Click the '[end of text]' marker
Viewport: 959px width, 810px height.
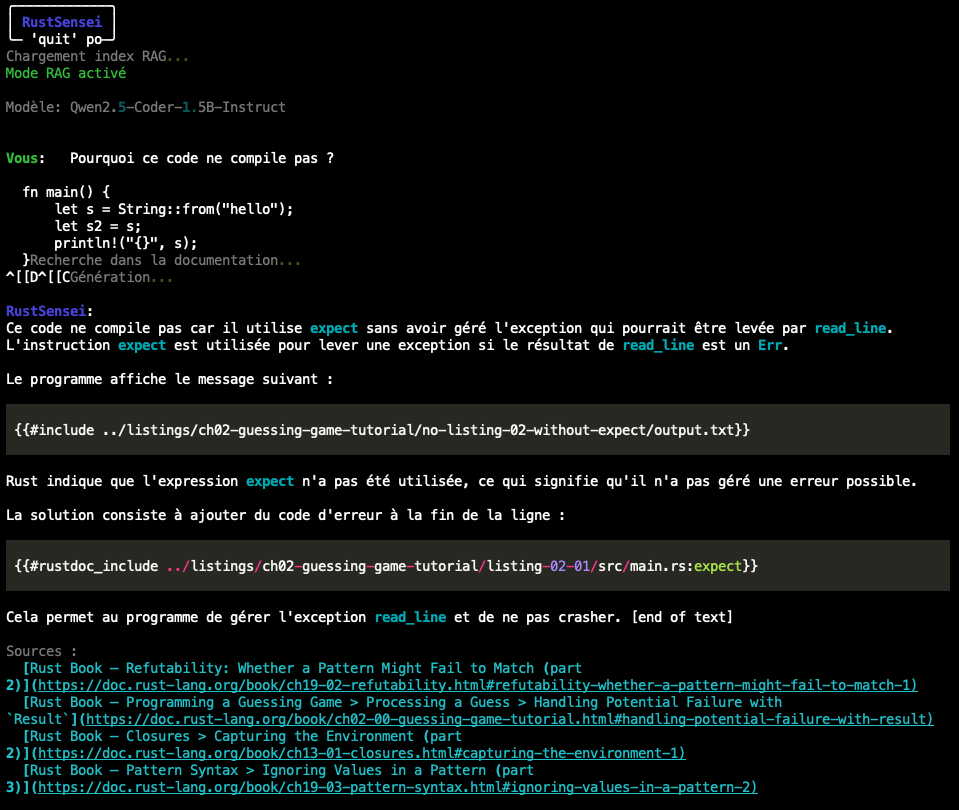click(682, 617)
